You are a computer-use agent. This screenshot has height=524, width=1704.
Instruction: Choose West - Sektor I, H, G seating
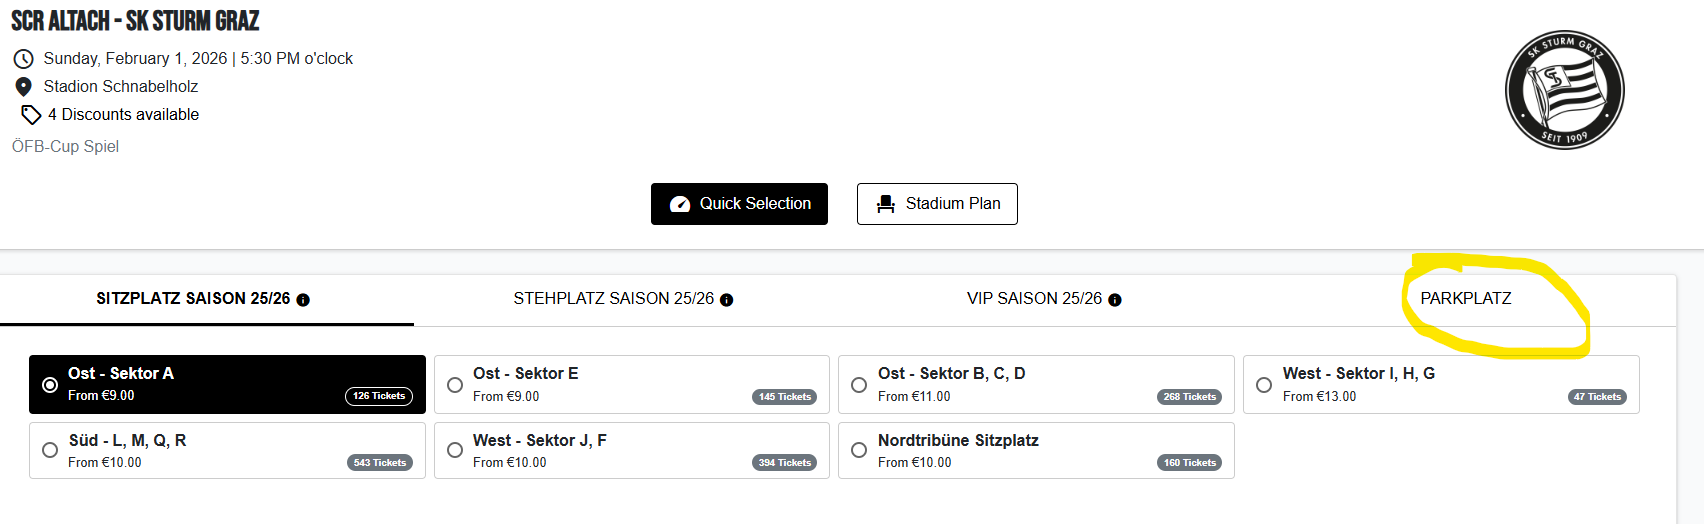(1264, 385)
